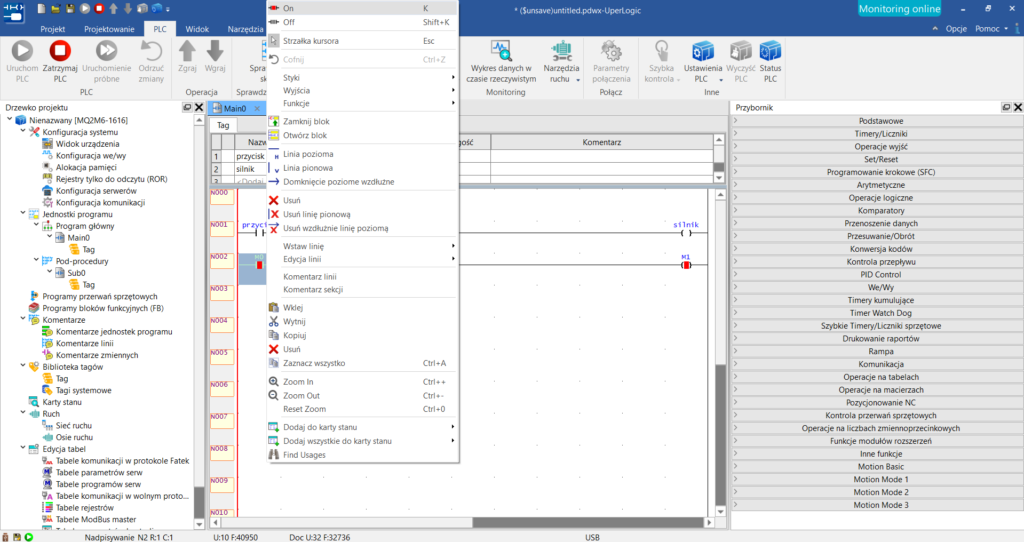Open the Wstaw linię submenu
Screen dimensions: 1024x542
click(x=362, y=246)
